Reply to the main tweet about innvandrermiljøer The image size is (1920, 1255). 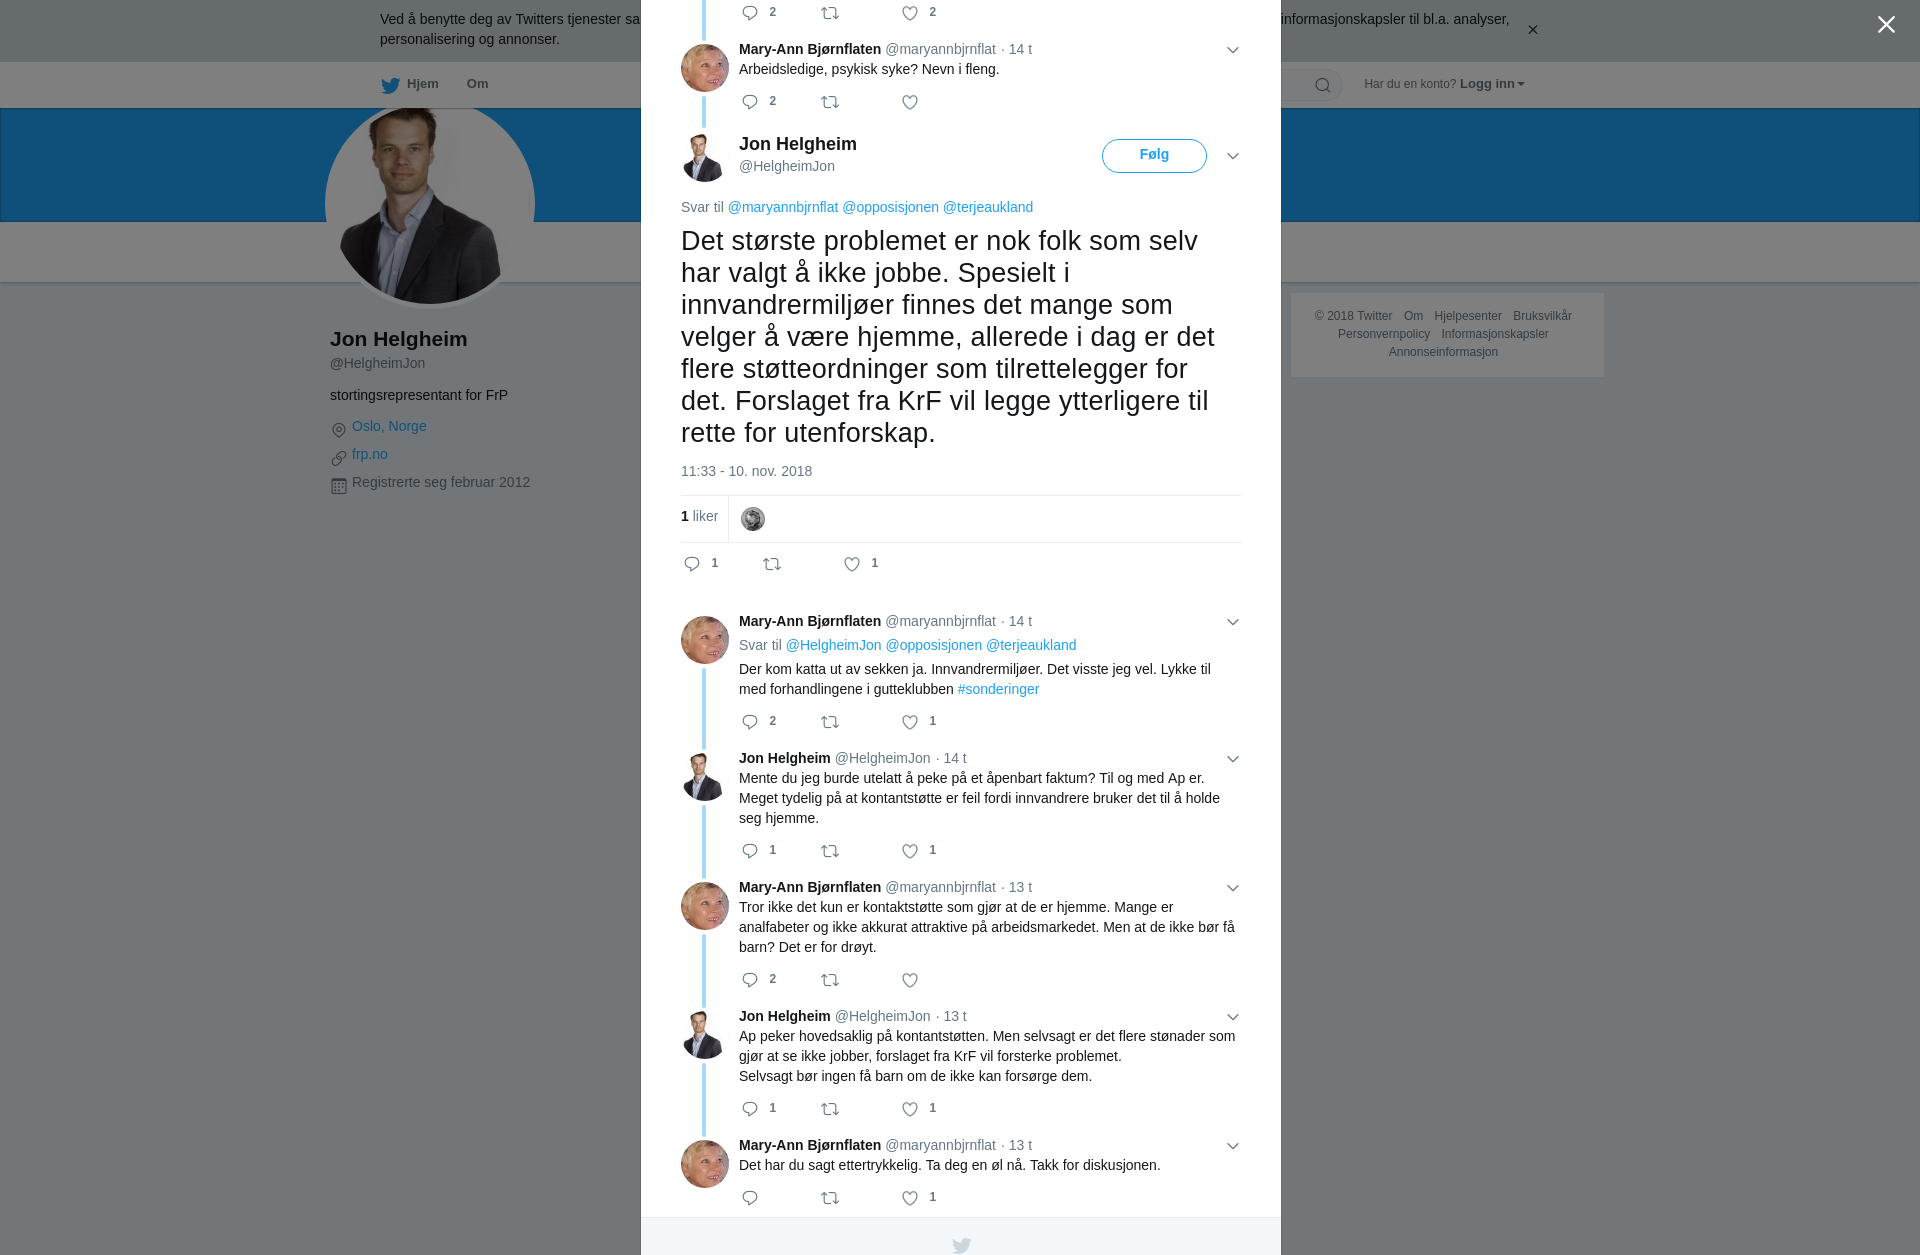(x=692, y=564)
